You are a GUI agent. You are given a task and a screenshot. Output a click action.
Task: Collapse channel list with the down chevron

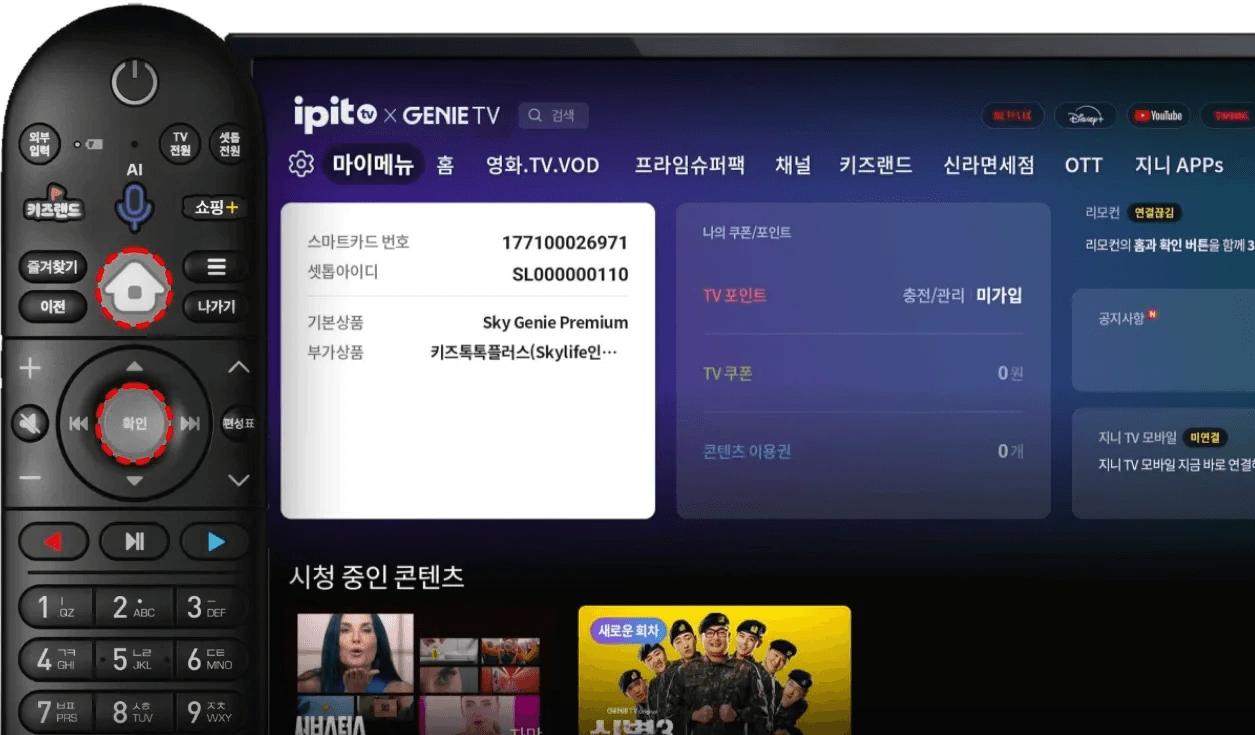pyautogui.click(x=238, y=478)
